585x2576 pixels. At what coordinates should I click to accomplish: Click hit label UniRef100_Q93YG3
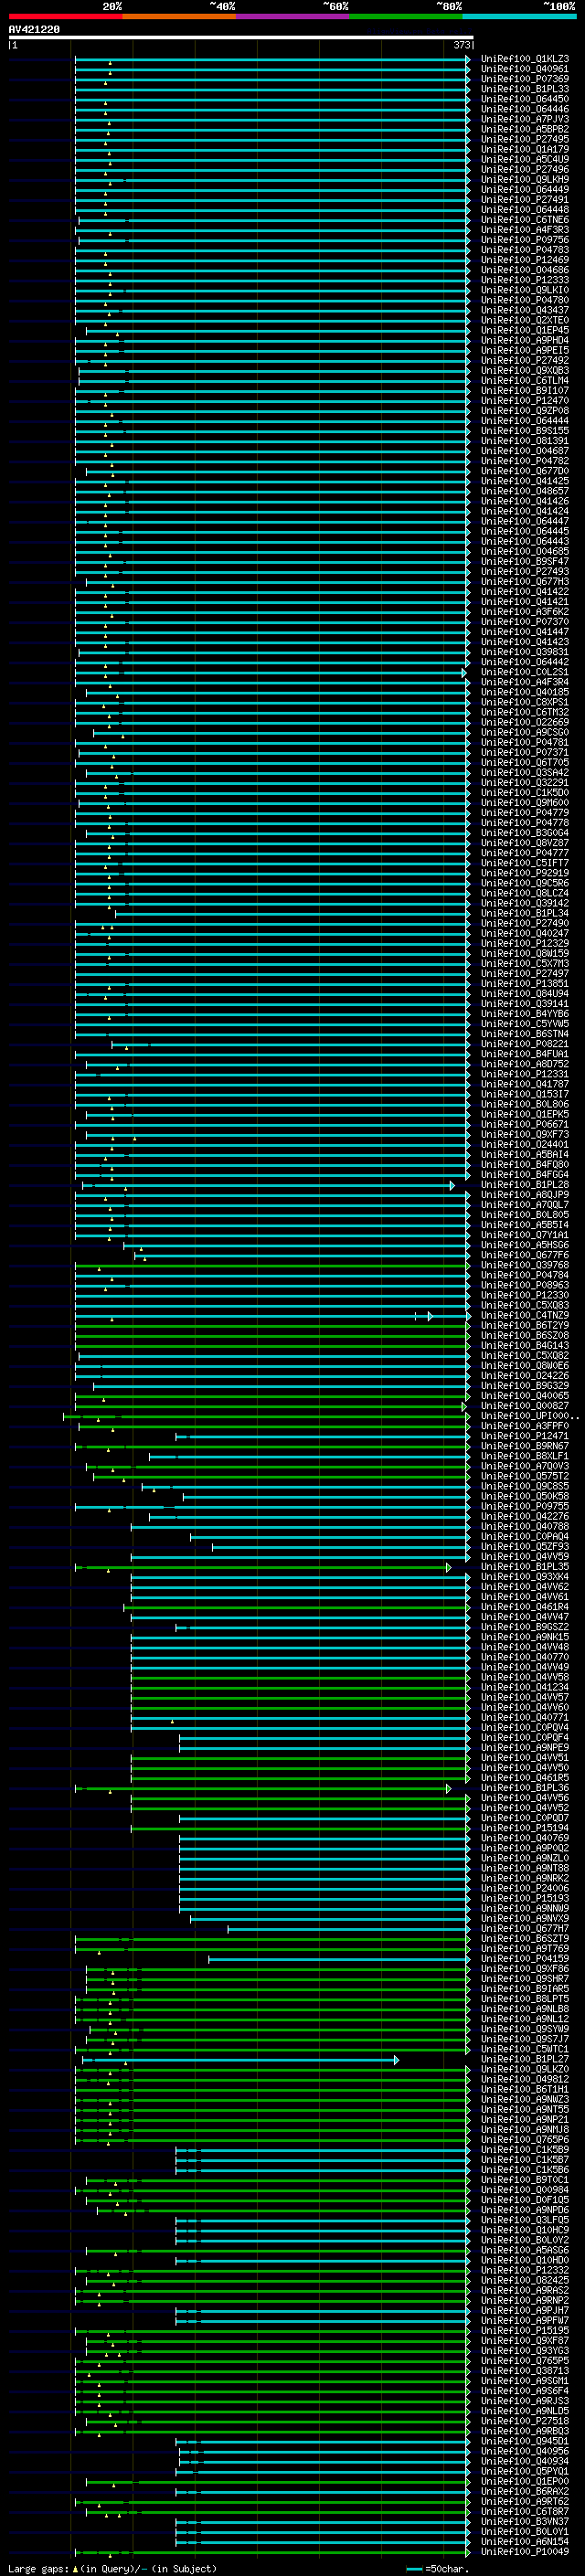525,2351
